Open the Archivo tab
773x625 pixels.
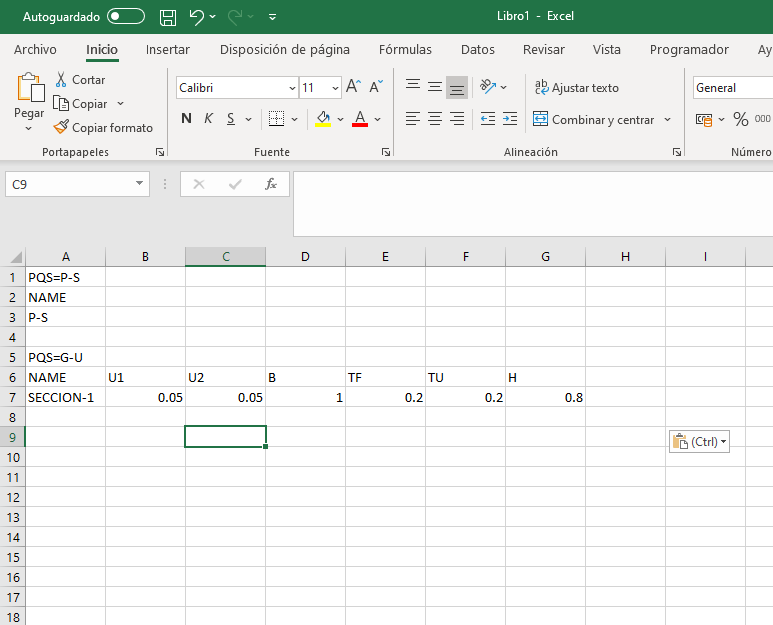[35, 50]
